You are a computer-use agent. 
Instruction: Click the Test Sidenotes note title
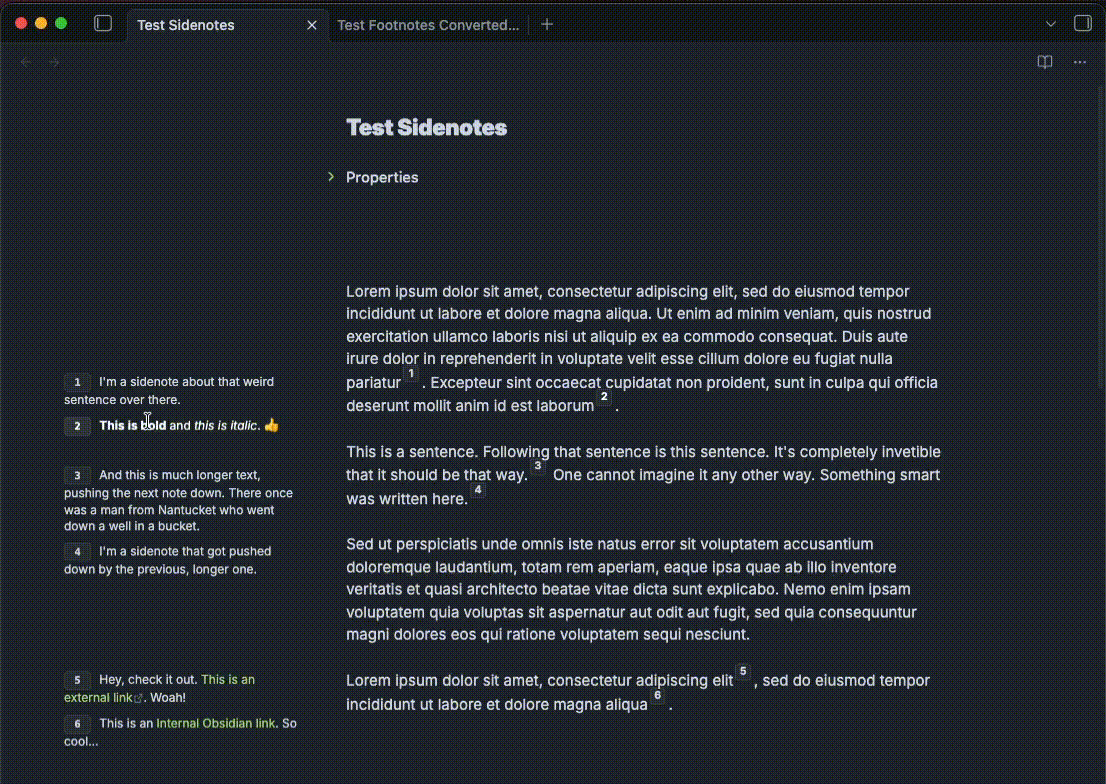(x=426, y=127)
